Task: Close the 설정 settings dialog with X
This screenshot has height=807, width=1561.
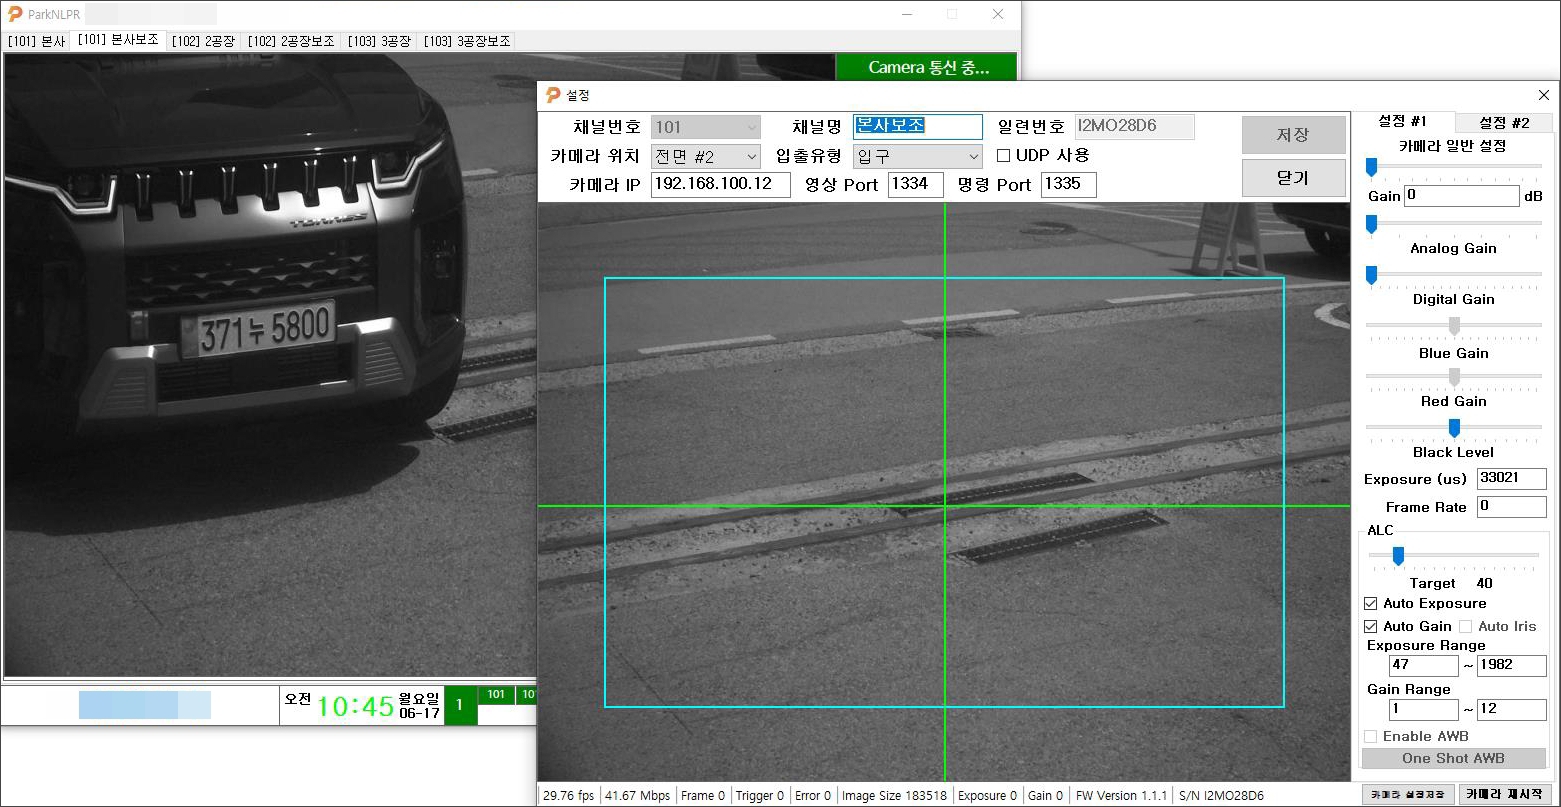Action: [1544, 95]
